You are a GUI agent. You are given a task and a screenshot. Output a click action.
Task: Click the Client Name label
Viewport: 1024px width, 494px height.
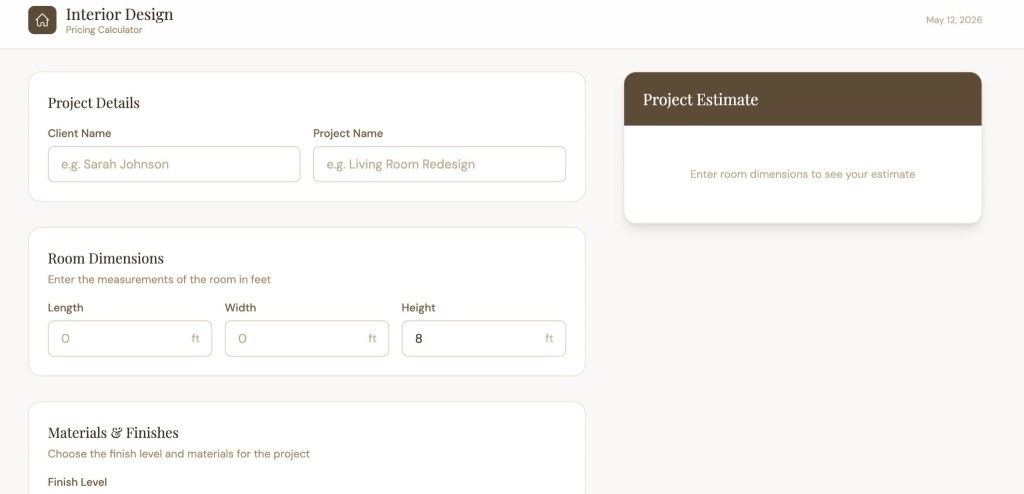[79, 133]
